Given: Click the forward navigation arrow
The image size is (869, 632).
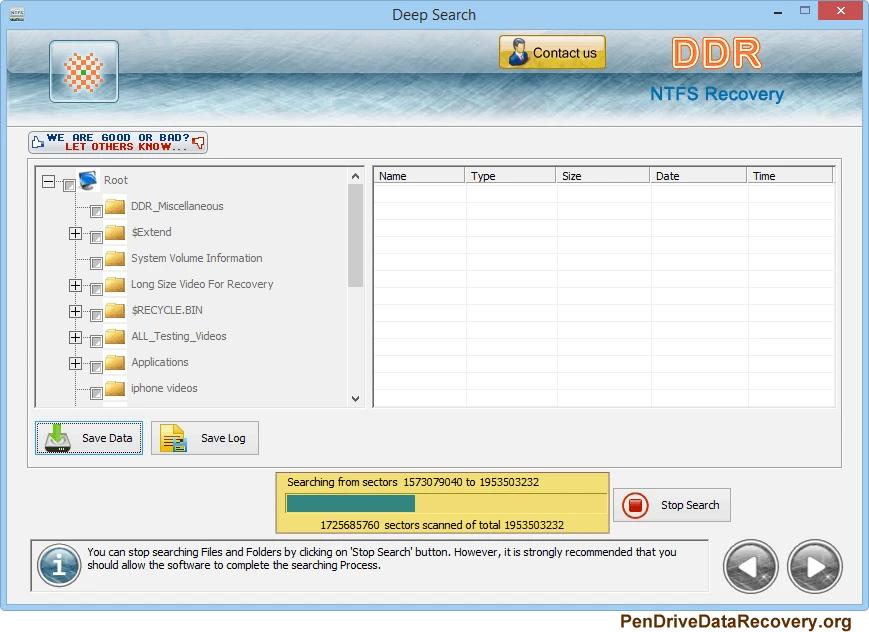Looking at the screenshot, I should pyautogui.click(x=814, y=566).
